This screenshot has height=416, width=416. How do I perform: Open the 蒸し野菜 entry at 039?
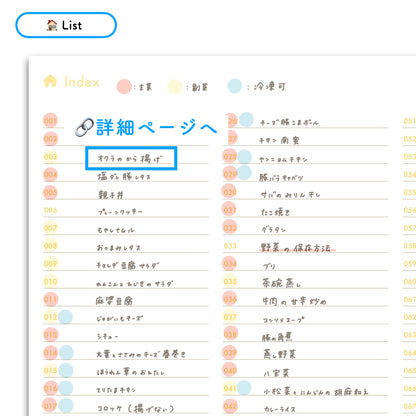(279, 354)
